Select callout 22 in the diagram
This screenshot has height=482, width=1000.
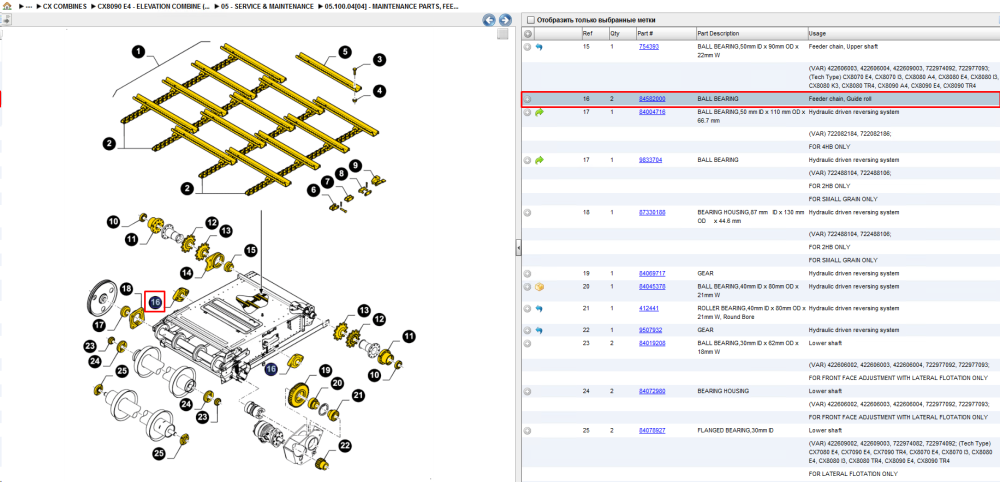click(x=344, y=446)
